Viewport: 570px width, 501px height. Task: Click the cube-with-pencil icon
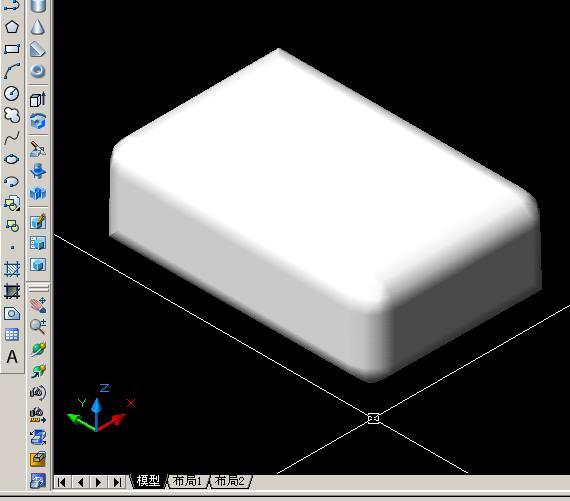pyautogui.click(x=38, y=221)
